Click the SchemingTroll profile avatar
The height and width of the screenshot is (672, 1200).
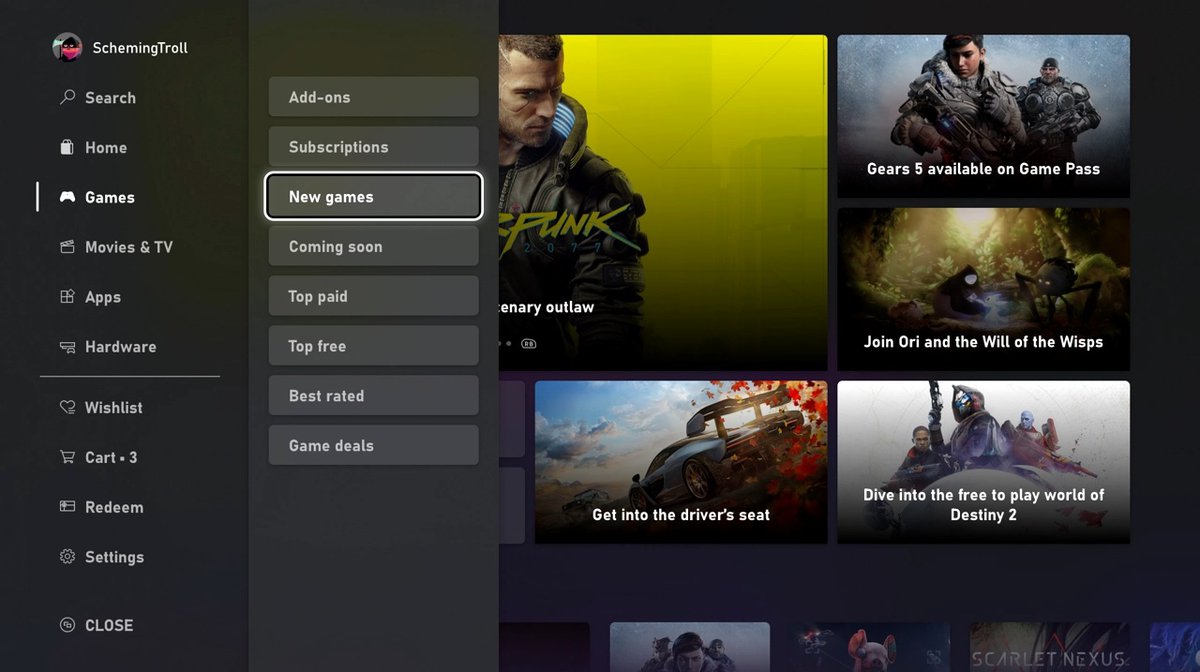coord(67,47)
